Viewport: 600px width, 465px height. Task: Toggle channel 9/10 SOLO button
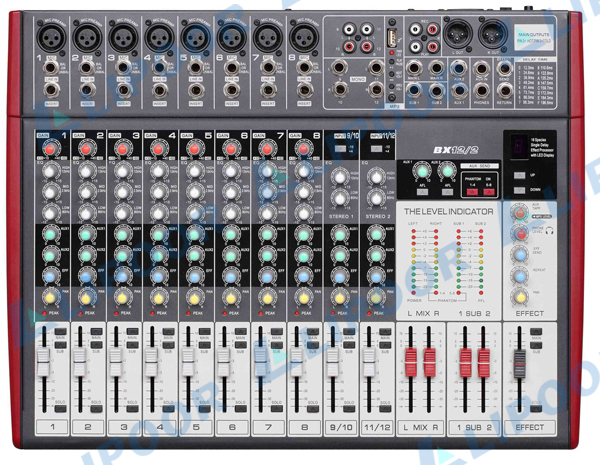point(349,409)
